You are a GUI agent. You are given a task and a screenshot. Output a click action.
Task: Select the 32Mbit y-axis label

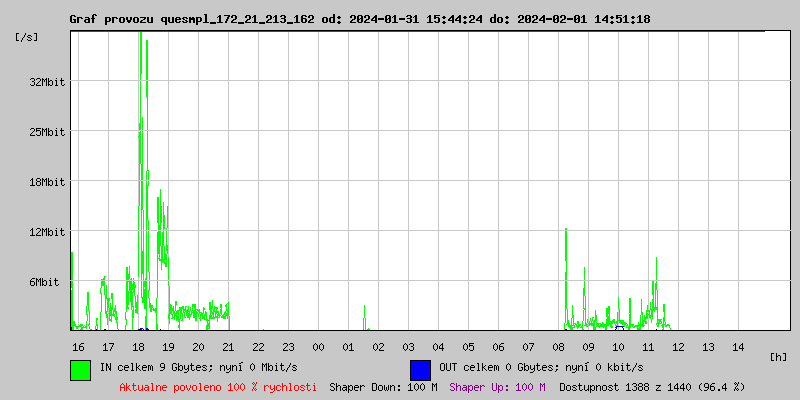47,82
